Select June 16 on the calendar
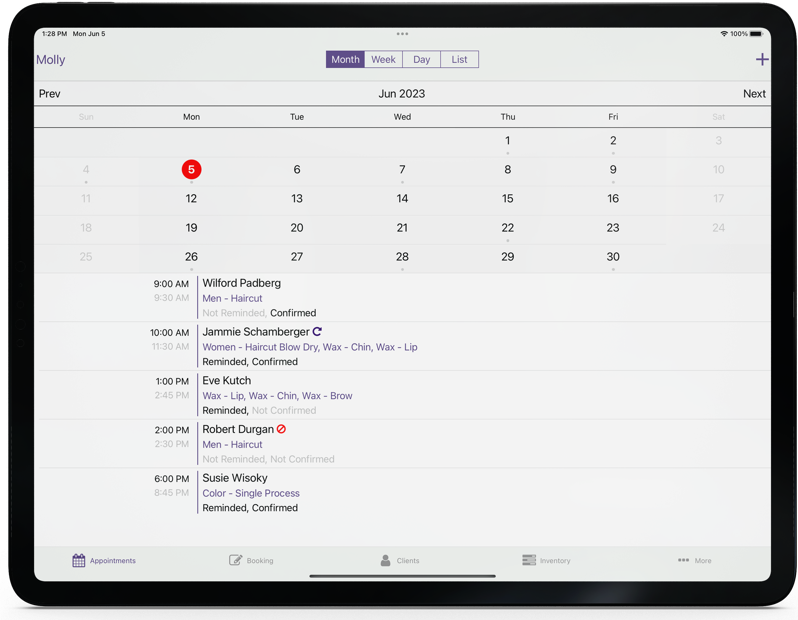Screen dimensions: 798x620 tap(613, 199)
